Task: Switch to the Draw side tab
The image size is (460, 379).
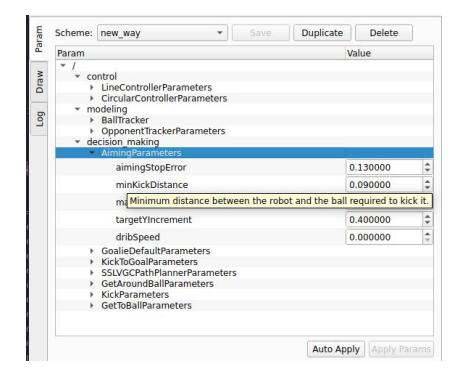Action: [39, 82]
